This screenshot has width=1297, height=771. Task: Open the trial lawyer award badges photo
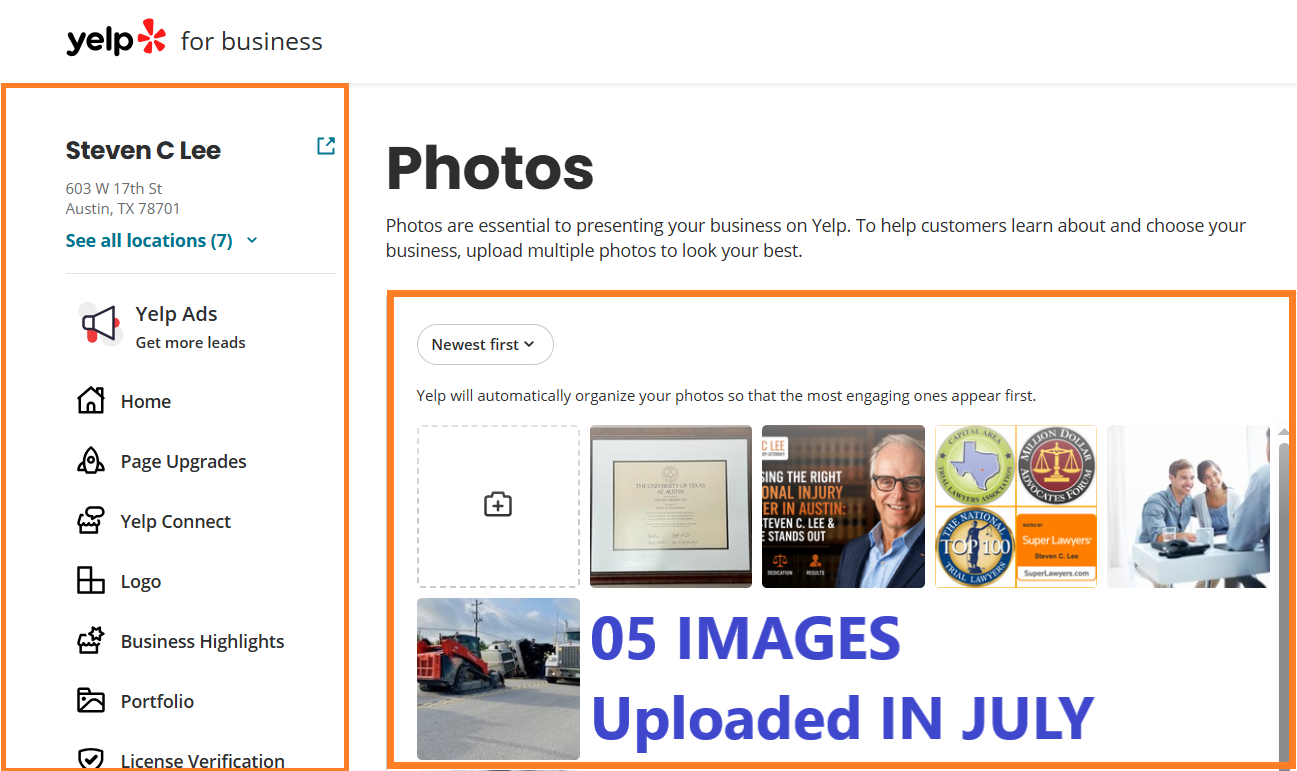[1016, 506]
